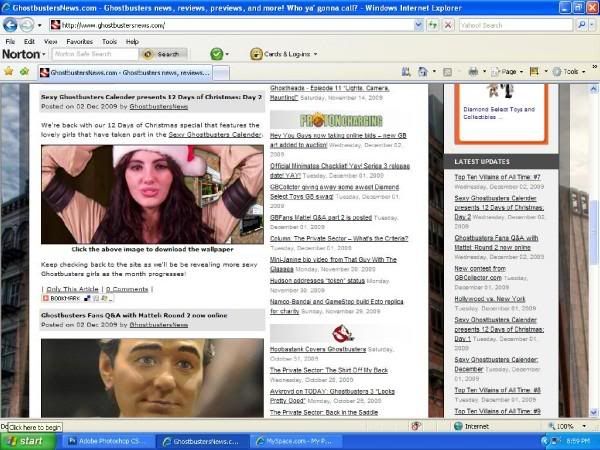Open the Favorites menu
The height and width of the screenshot is (450, 600).
(80, 41)
